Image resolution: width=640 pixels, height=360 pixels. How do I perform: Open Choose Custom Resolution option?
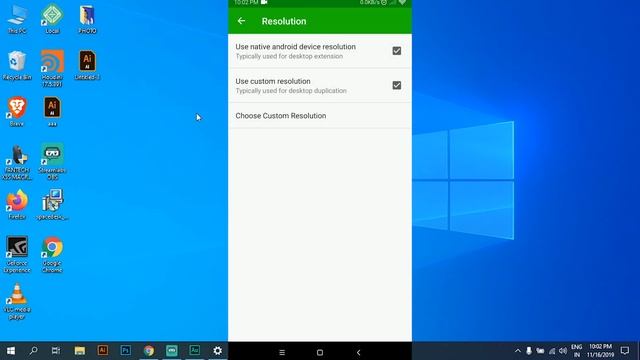(x=320, y=116)
